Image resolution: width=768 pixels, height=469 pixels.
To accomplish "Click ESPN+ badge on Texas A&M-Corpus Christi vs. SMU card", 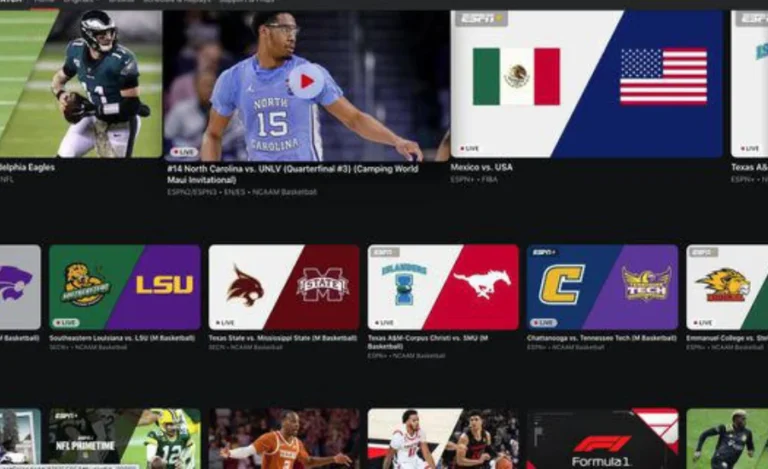I will 385,252.
